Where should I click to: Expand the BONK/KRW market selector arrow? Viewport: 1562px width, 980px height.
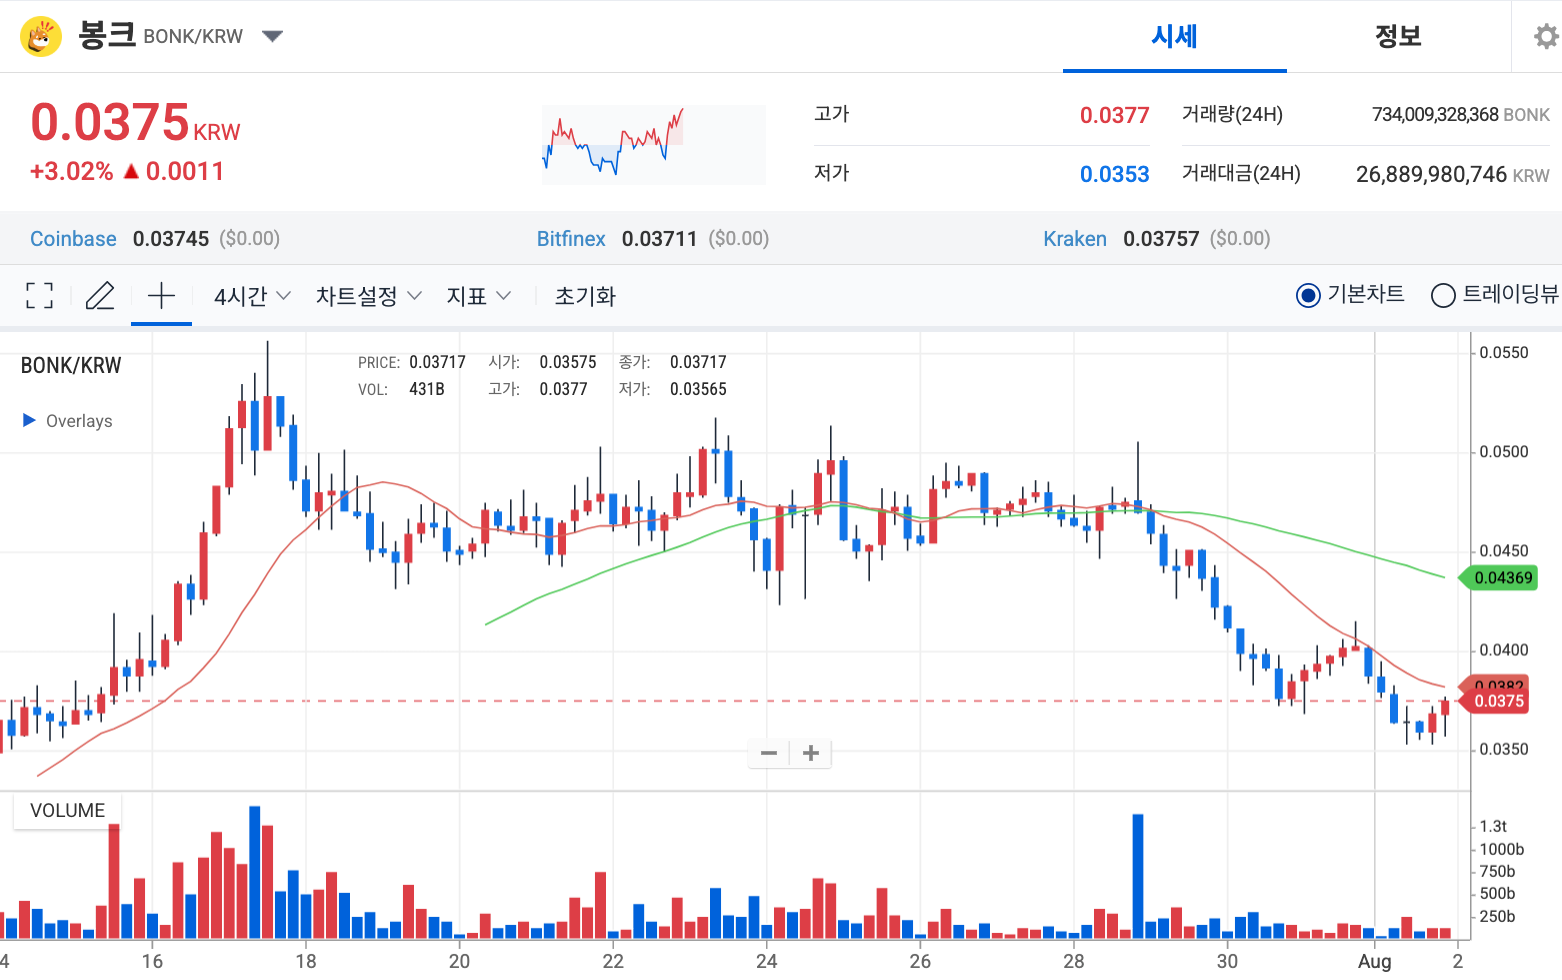272,37
